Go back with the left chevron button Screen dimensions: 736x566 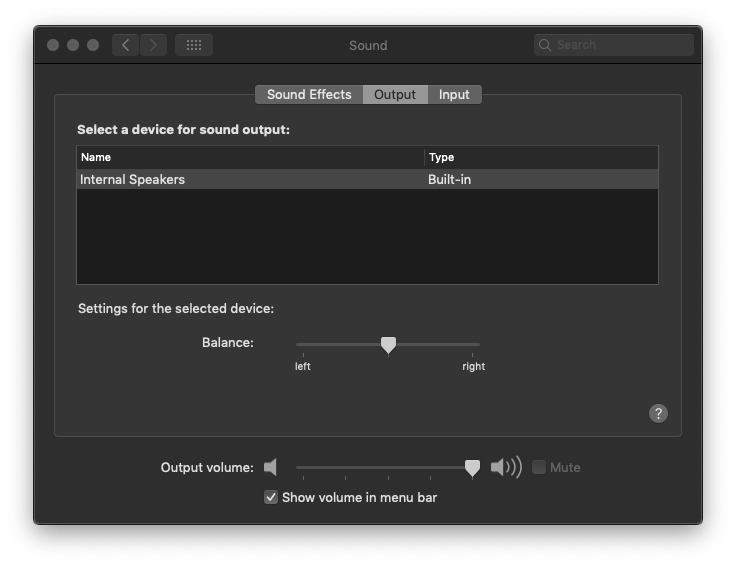click(125, 45)
